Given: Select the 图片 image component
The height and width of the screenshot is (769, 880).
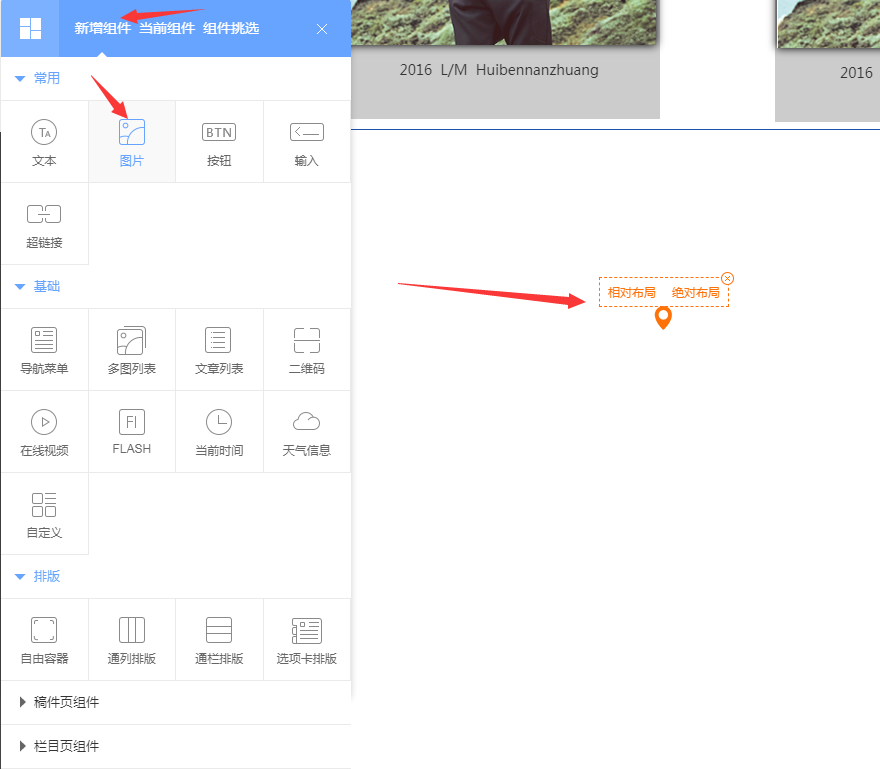Looking at the screenshot, I should 132,141.
